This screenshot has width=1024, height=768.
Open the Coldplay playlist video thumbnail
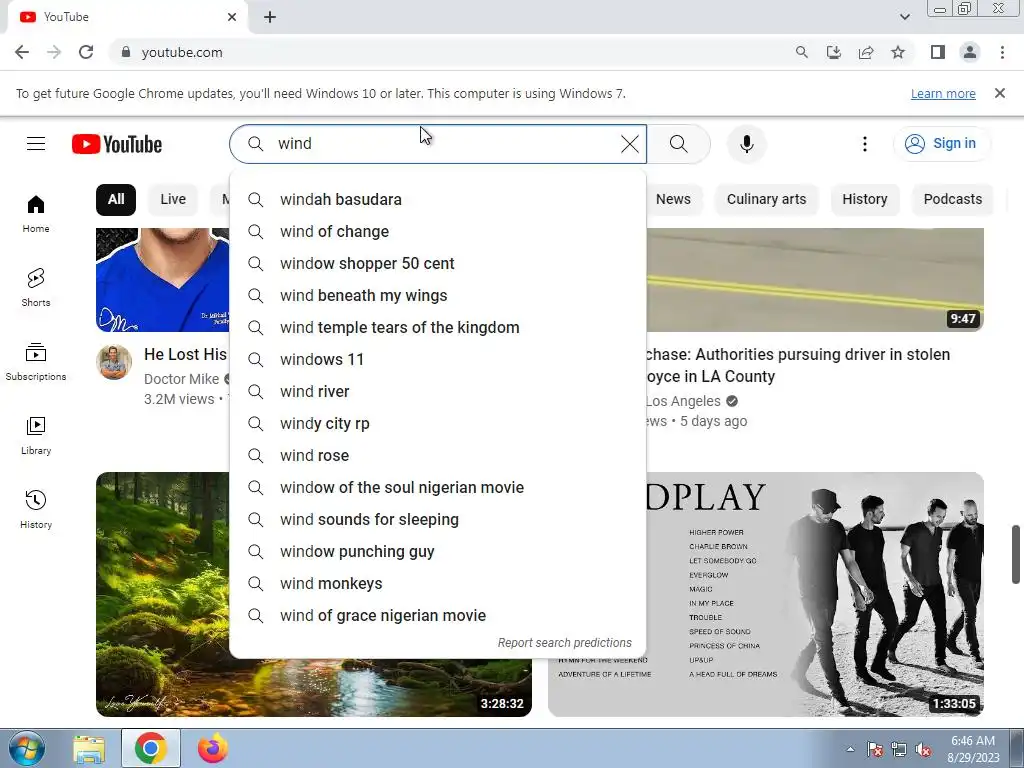[815, 594]
